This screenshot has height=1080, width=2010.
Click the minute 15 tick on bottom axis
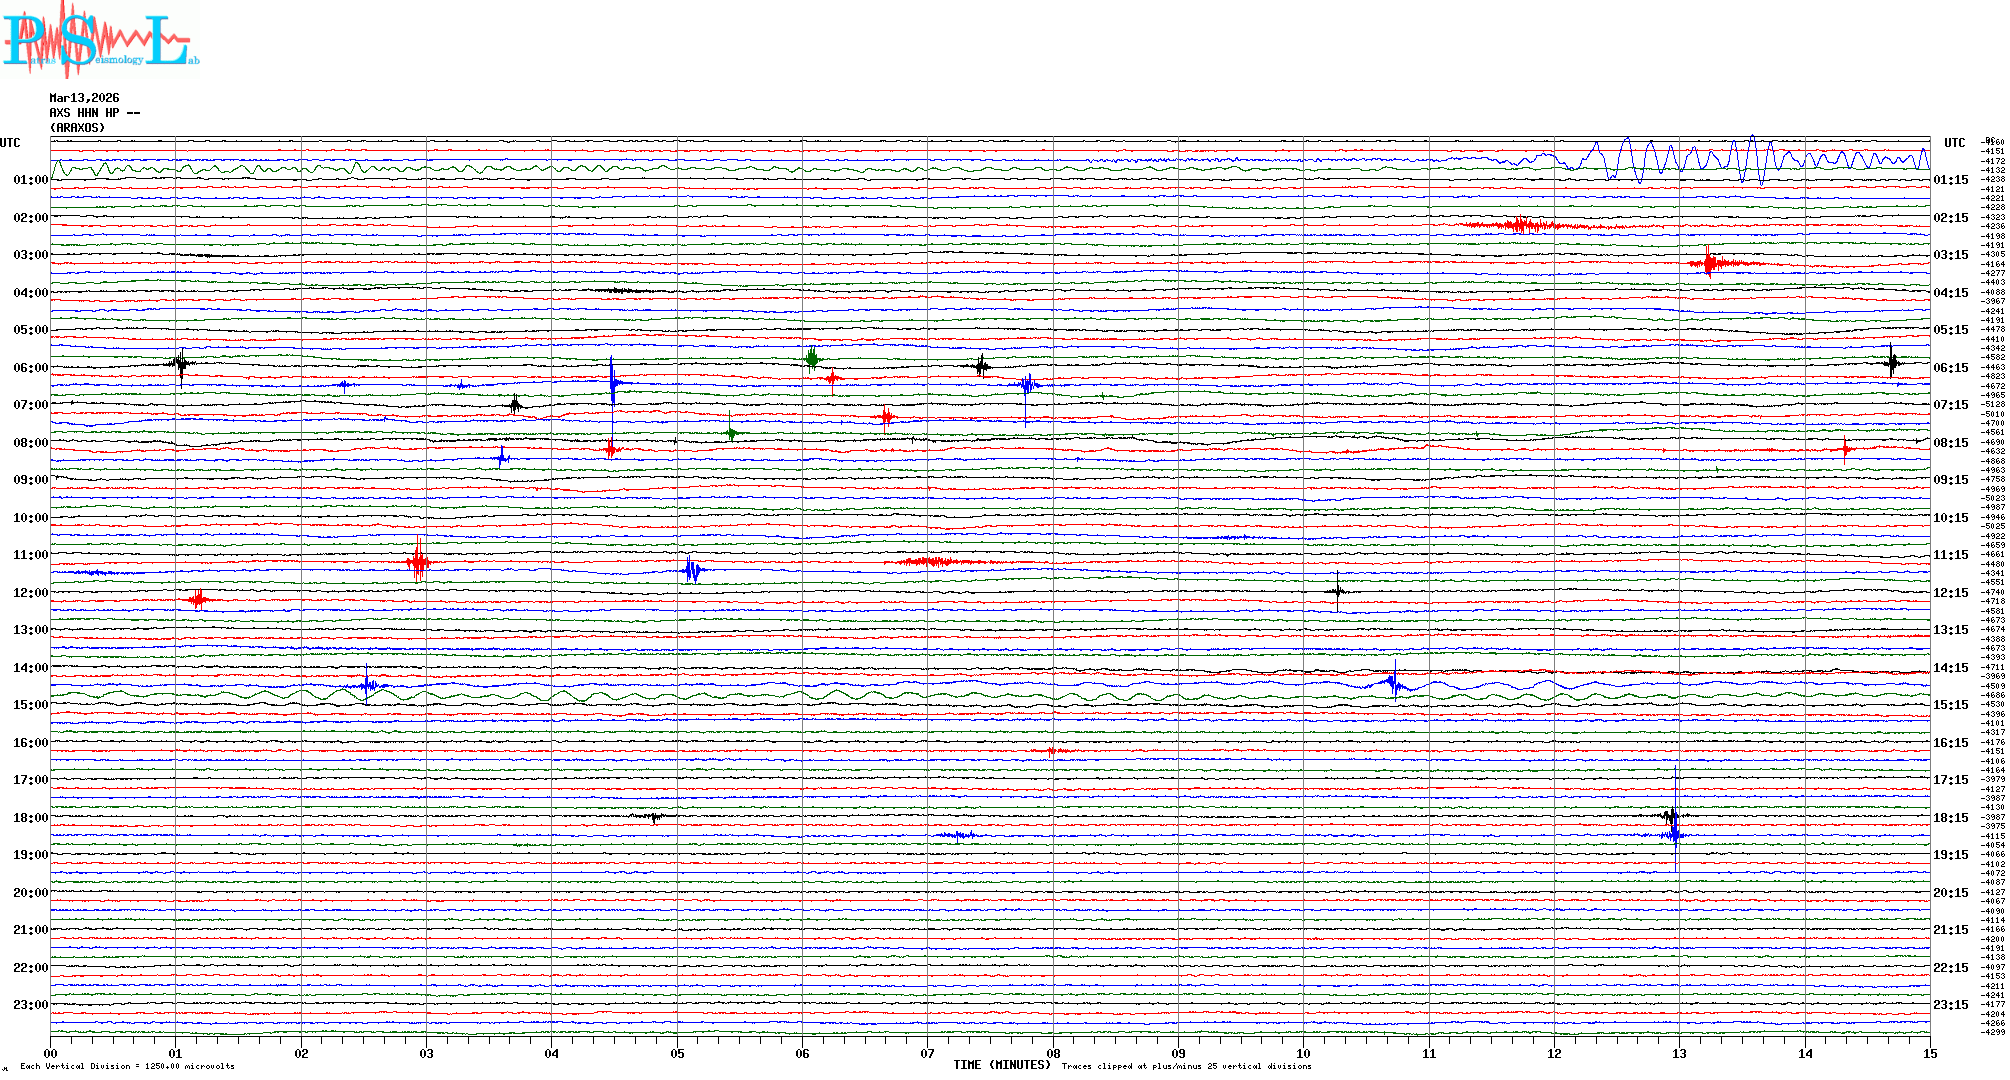coord(1929,1053)
